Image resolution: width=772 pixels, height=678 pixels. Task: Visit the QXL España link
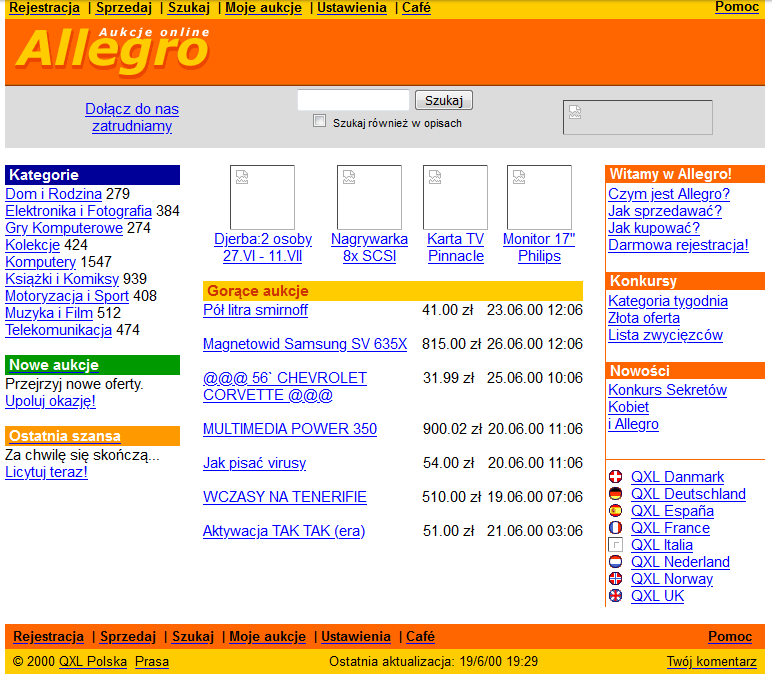[x=673, y=511]
